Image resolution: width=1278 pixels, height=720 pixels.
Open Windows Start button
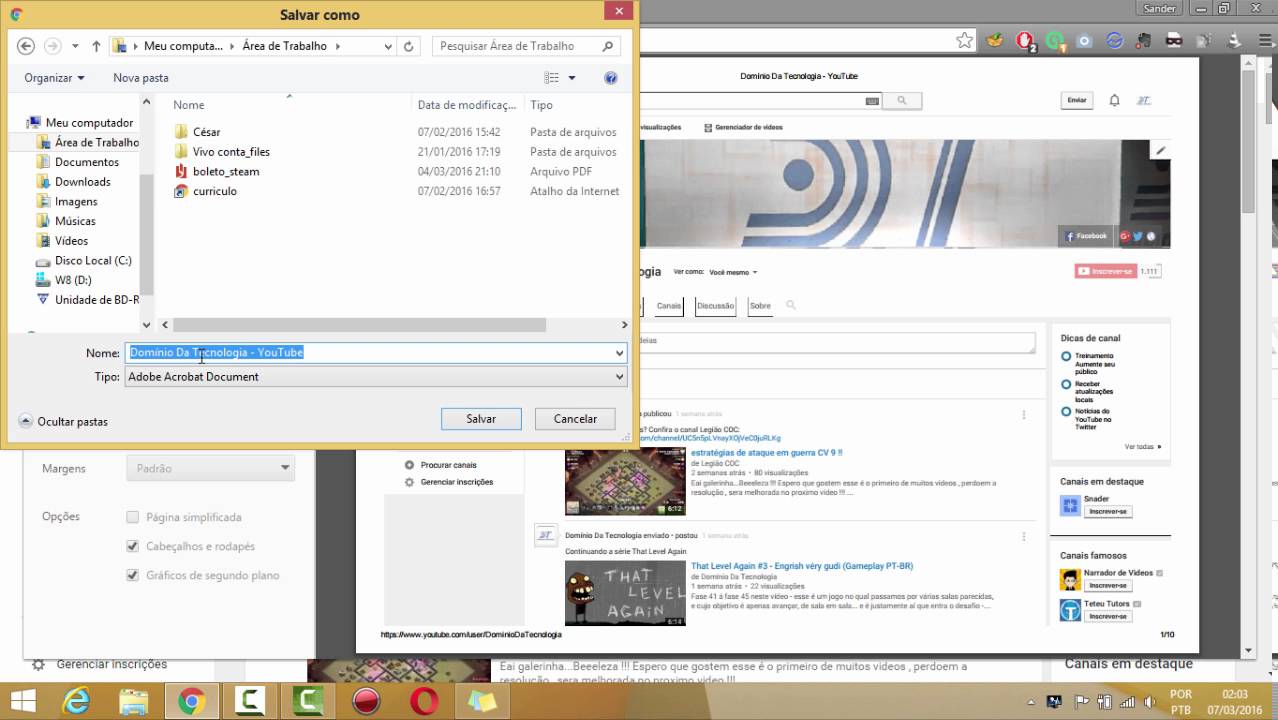(x=23, y=702)
